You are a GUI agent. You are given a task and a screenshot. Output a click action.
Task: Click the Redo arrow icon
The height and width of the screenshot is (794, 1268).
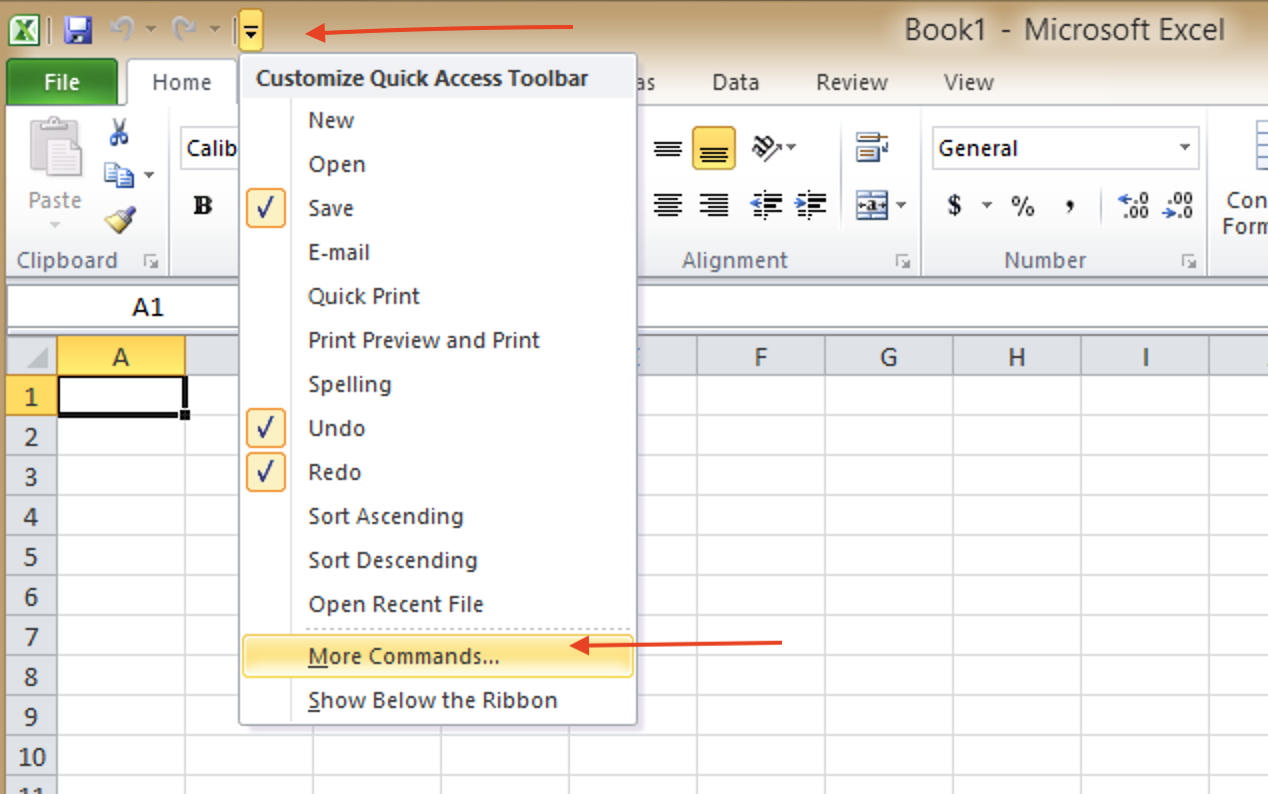(x=184, y=31)
